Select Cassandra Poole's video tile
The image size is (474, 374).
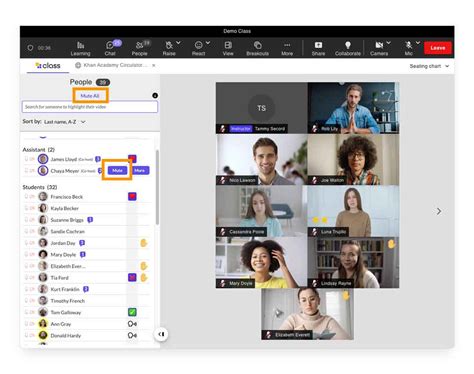pyautogui.click(x=262, y=211)
